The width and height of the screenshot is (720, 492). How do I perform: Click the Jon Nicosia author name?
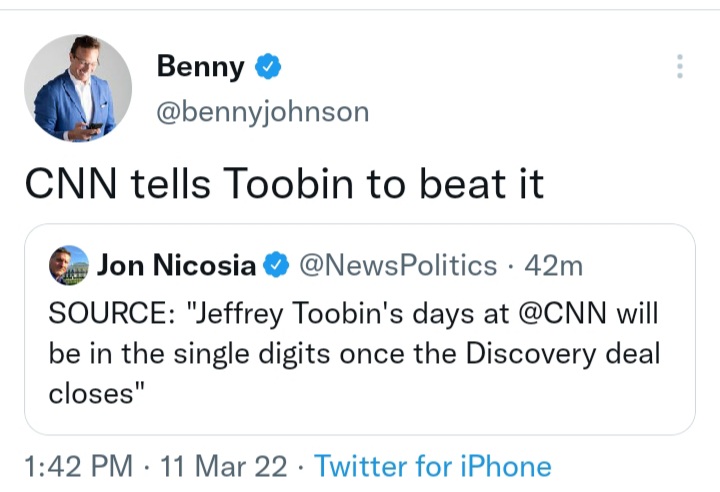(x=176, y=265)
